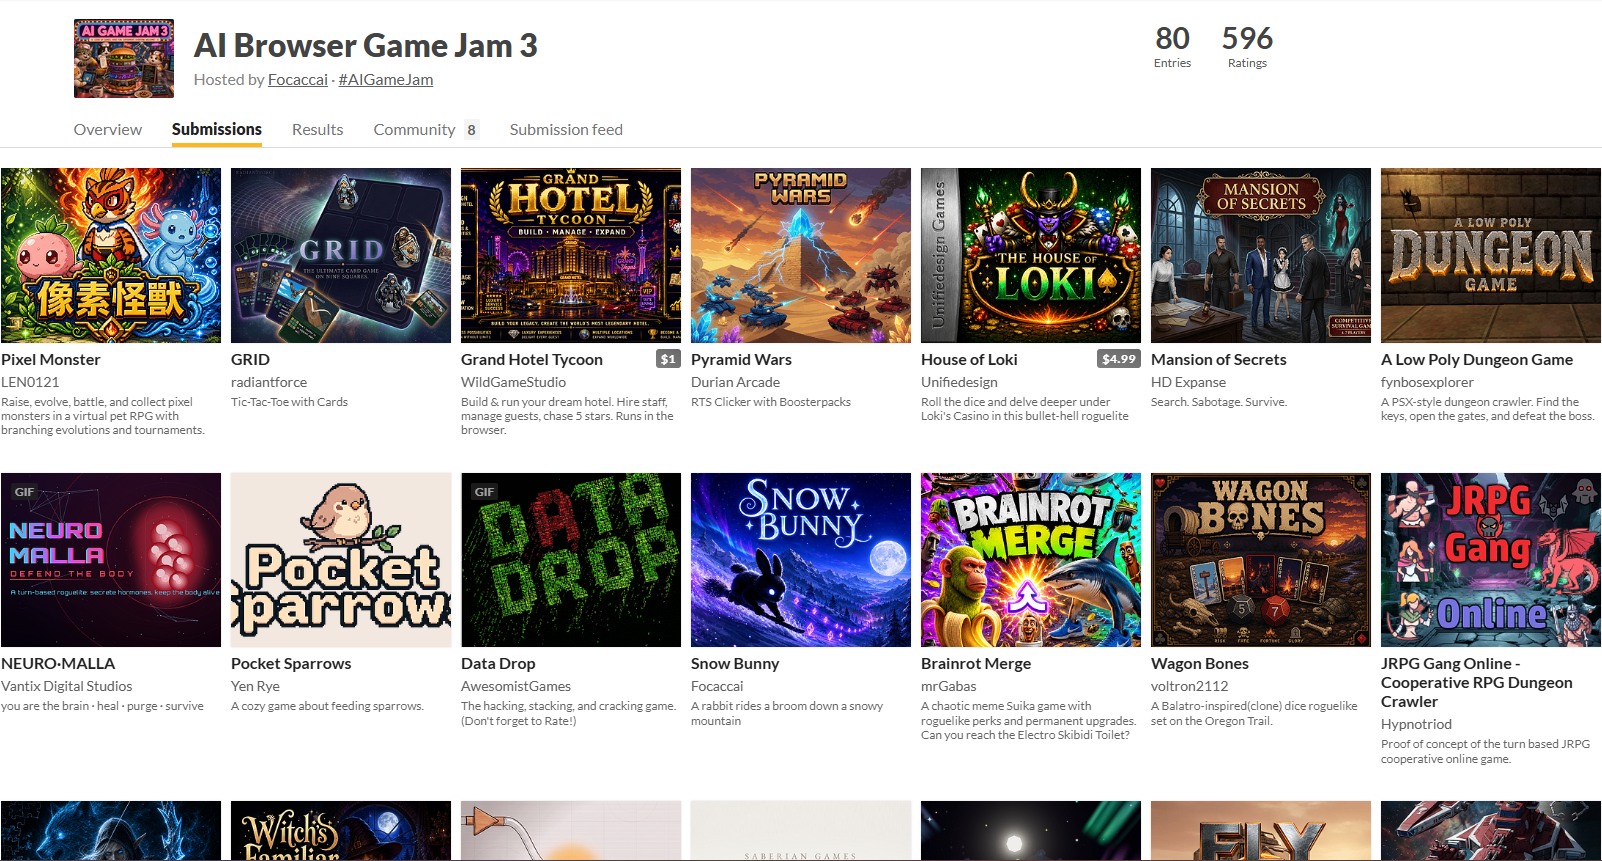
Task: Open the Data Drop GIF thumbnail
Action: [571, 560]
